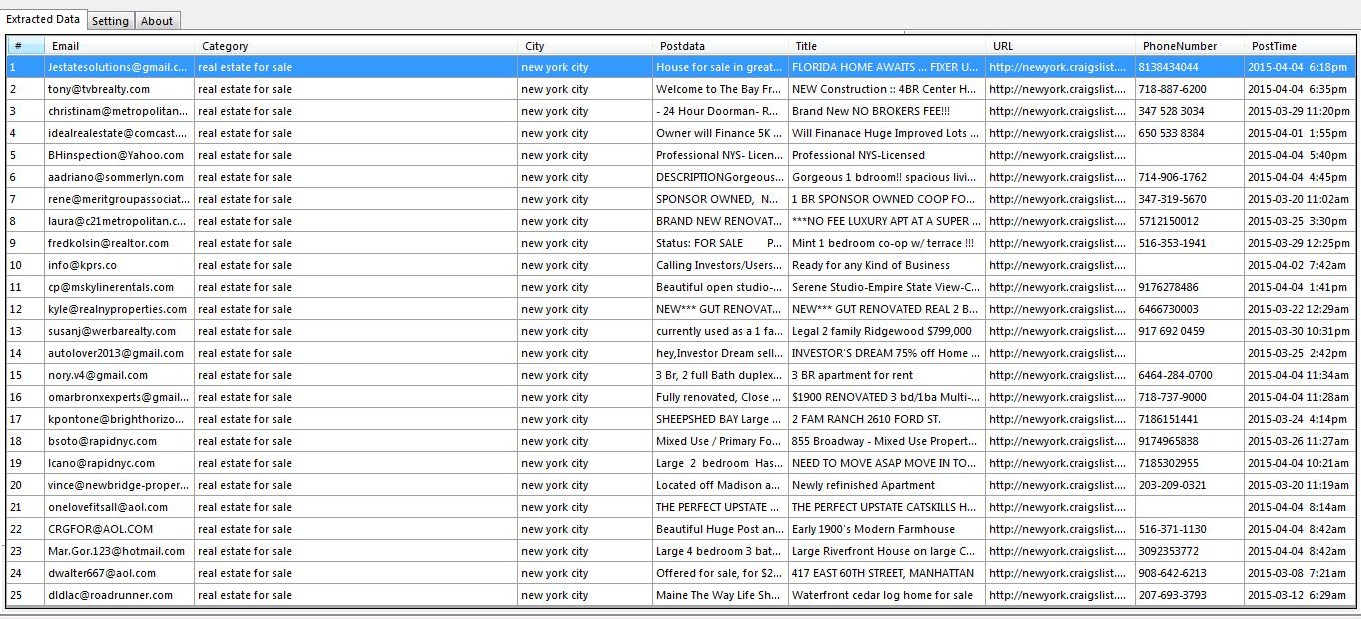
Task: Click post time 2015-03-08 7:21am
Action: click(x=1297, y=573)
